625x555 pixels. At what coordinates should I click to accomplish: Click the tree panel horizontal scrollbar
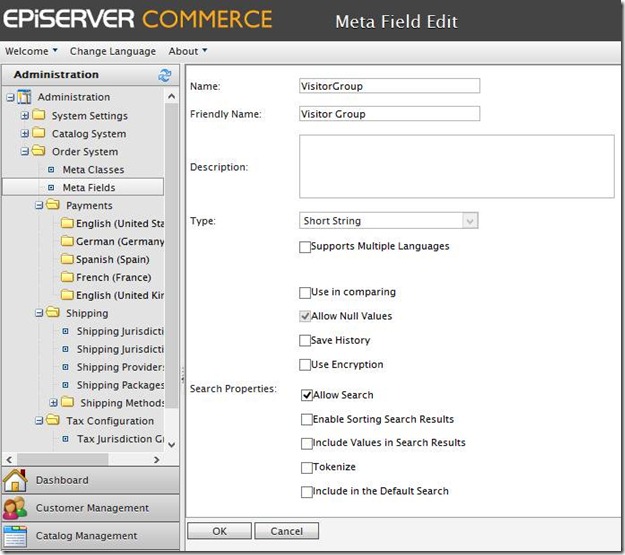pyautogui.click(x=85, y=459)
